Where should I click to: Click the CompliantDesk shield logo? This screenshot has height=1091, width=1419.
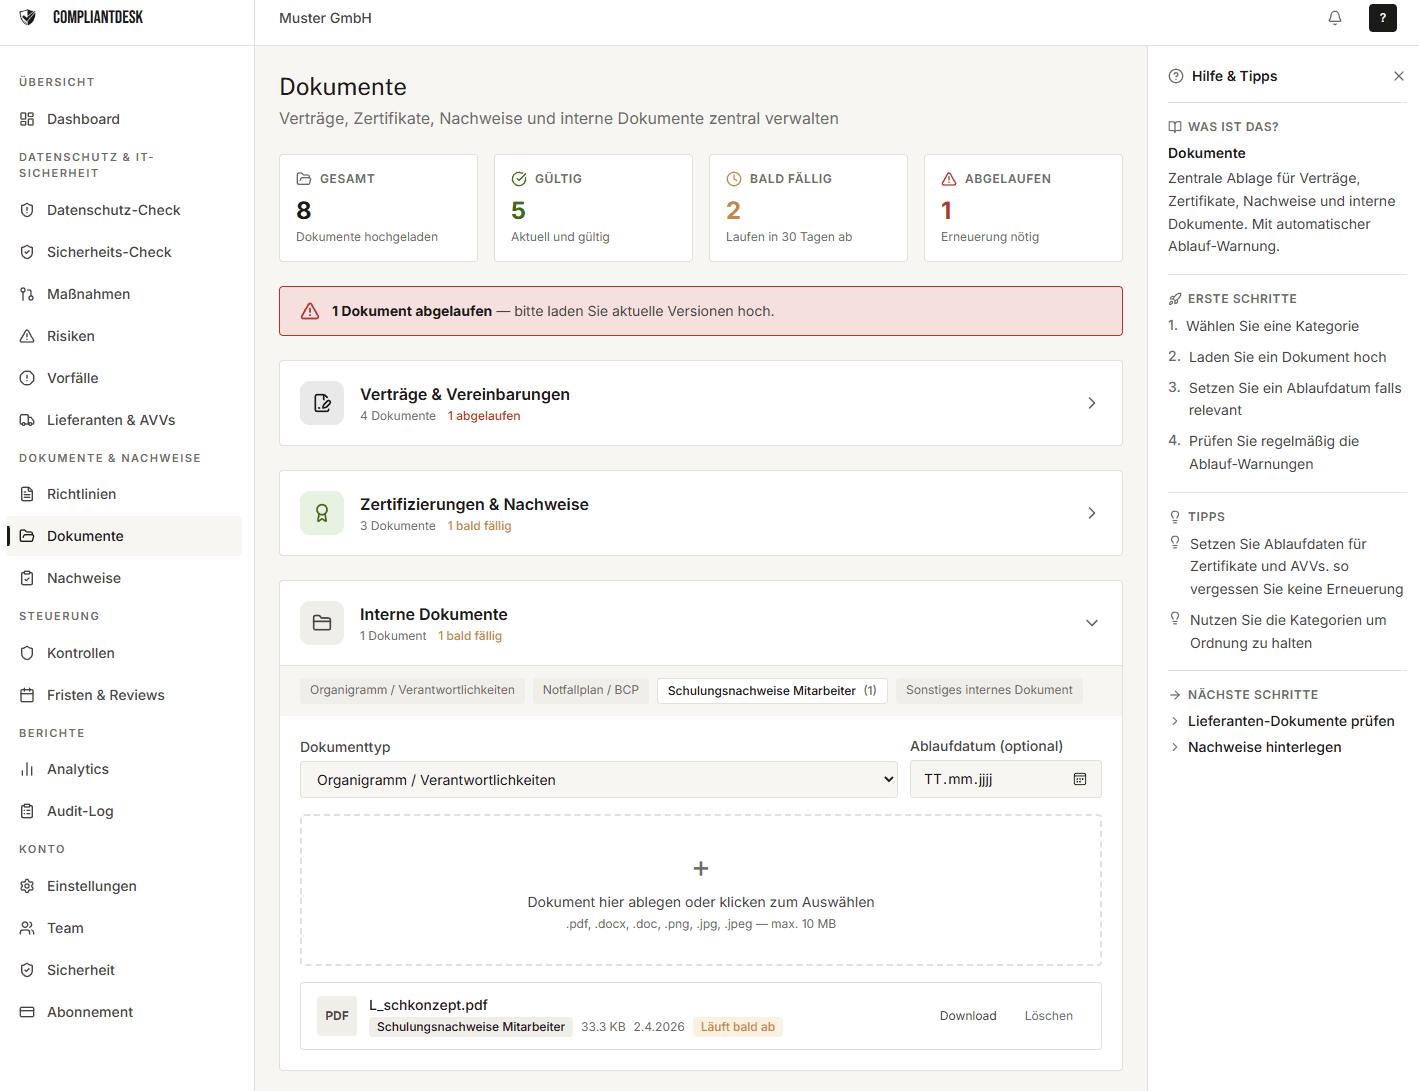point(28,17)
